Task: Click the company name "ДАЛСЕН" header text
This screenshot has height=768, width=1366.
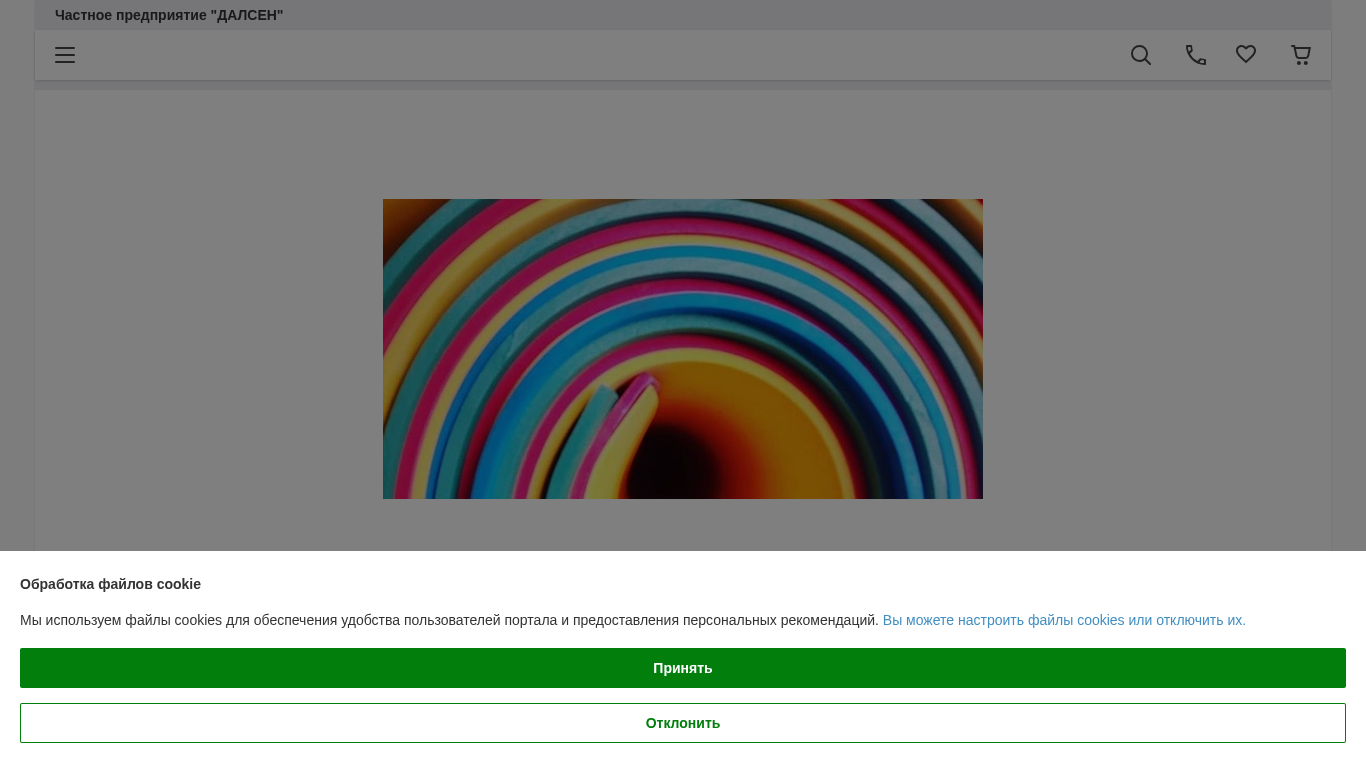Action: (169, 15)
